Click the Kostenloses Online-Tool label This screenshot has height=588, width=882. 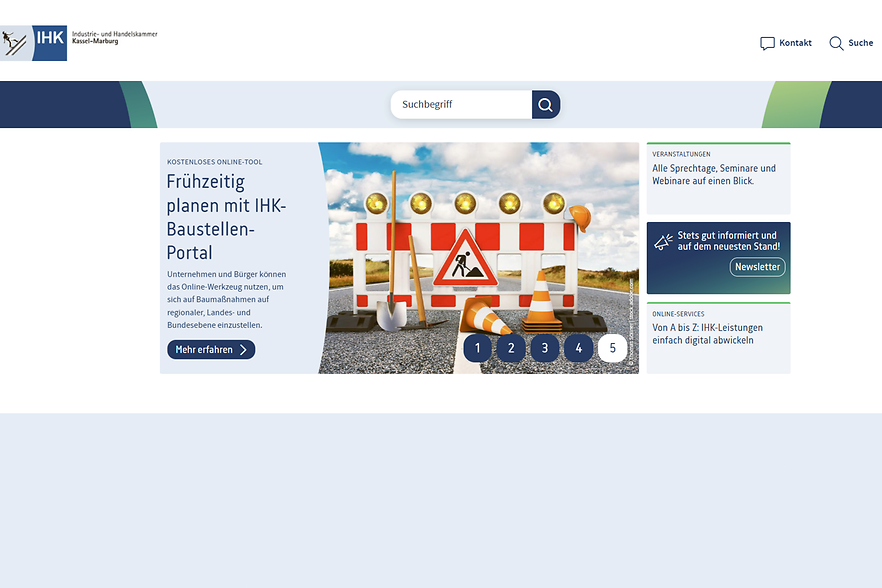point(214,162)
